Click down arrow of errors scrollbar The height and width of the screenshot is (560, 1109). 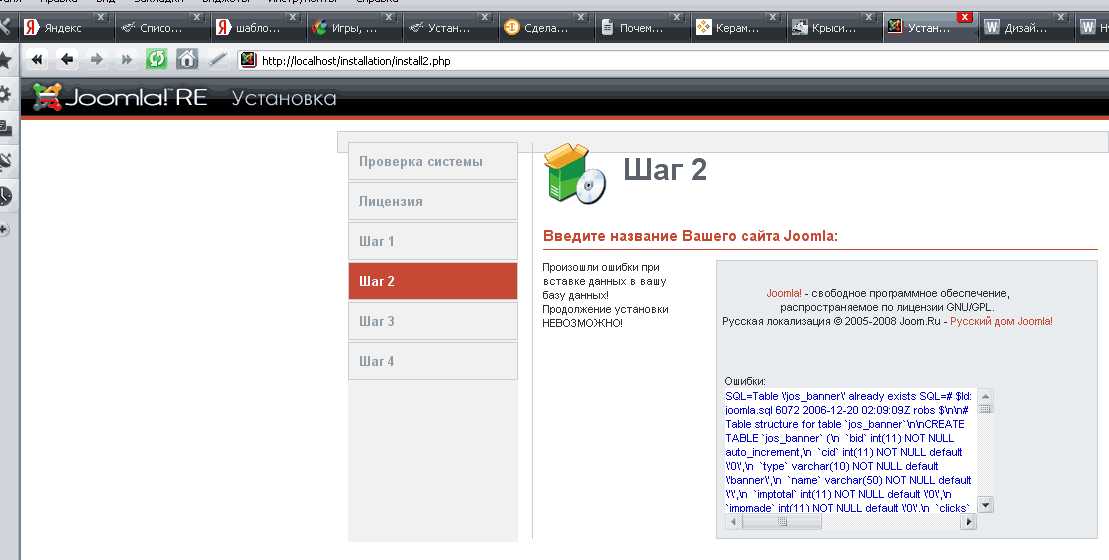[985, 504]
